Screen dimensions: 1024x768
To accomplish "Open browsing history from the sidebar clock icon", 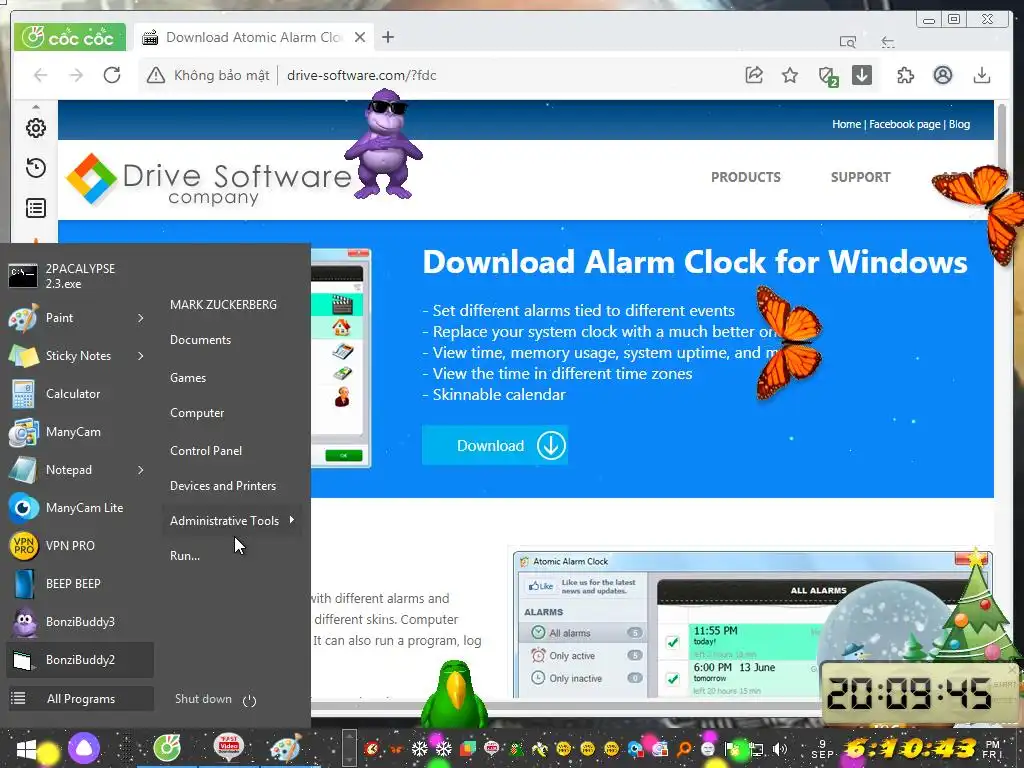I will [36, 168].
